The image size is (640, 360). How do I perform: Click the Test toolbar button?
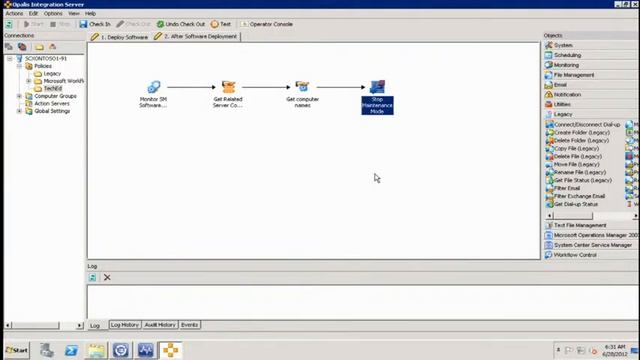(221, 24)
